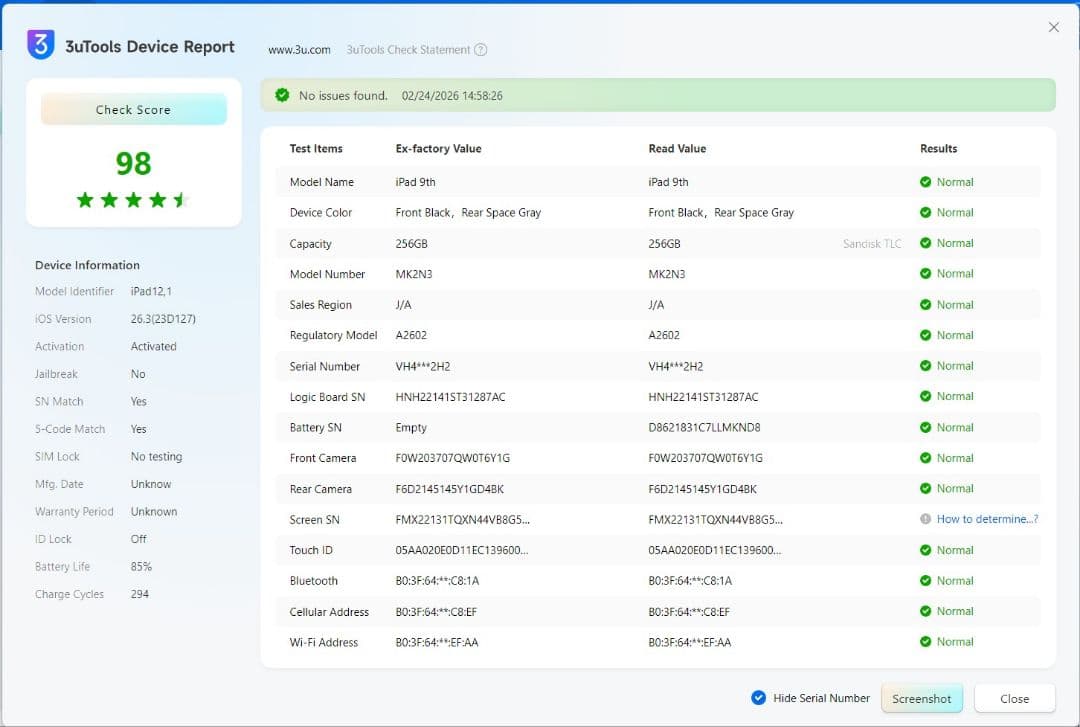1080x727 pixels.
Task: Click the 'Empty' ex-factory Battery SN value
Action: click(x=411, y=427)
